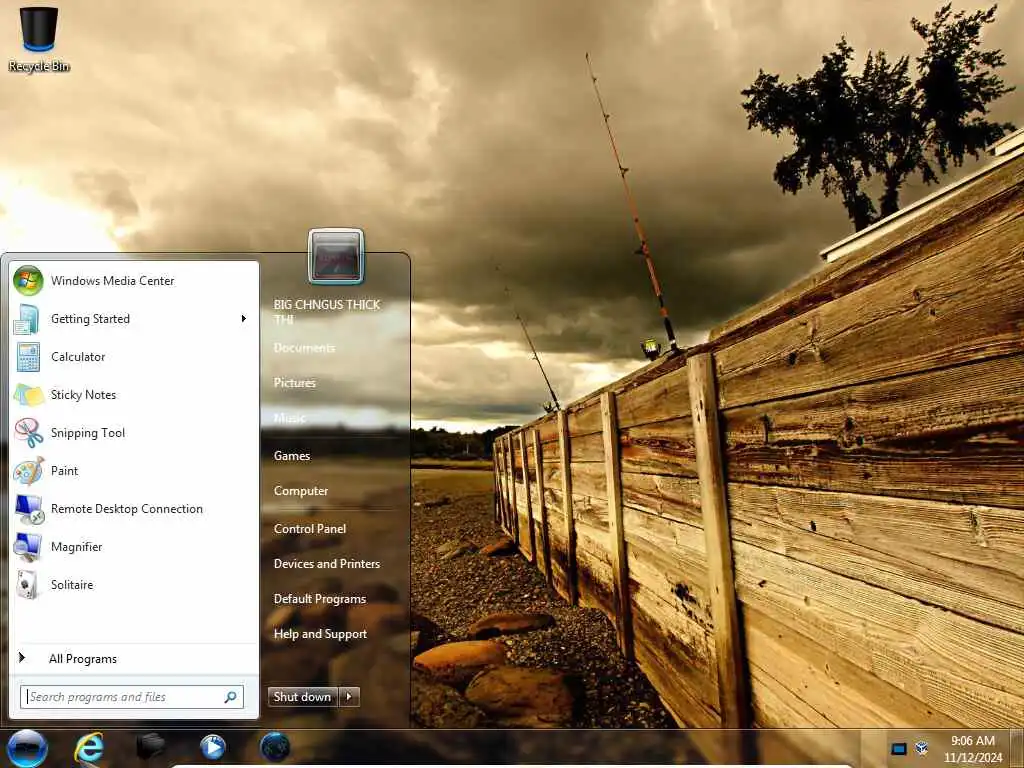The image size is (1024, 768).
Task: Open the Magnifier icon
Action: 28,547
